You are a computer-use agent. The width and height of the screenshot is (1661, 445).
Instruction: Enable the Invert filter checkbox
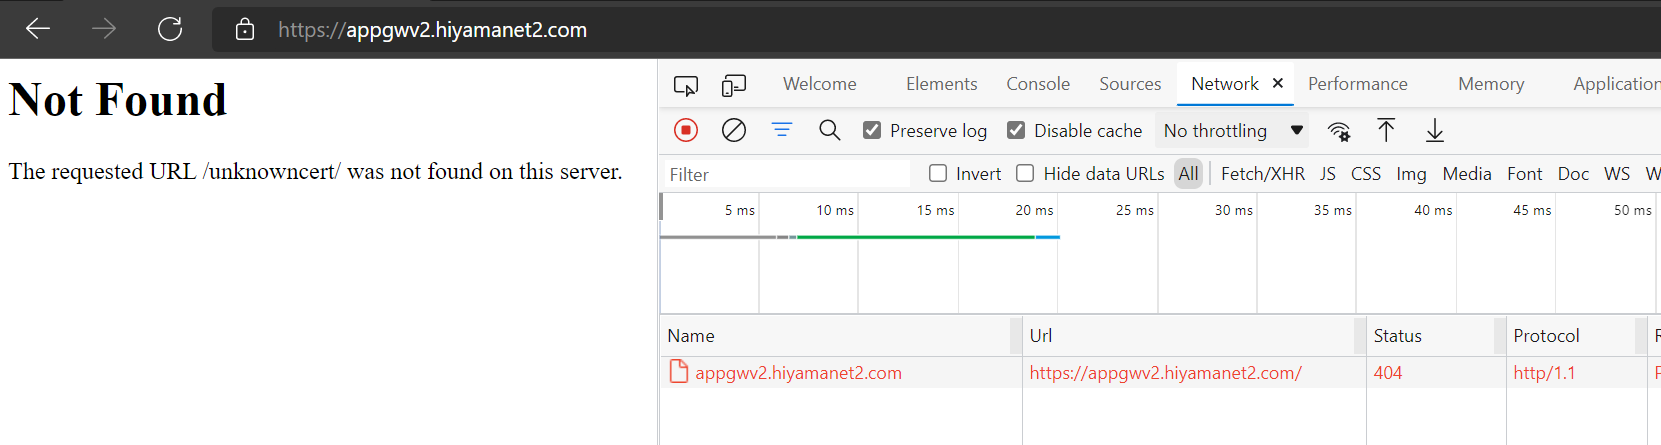(x=938, y=173)
